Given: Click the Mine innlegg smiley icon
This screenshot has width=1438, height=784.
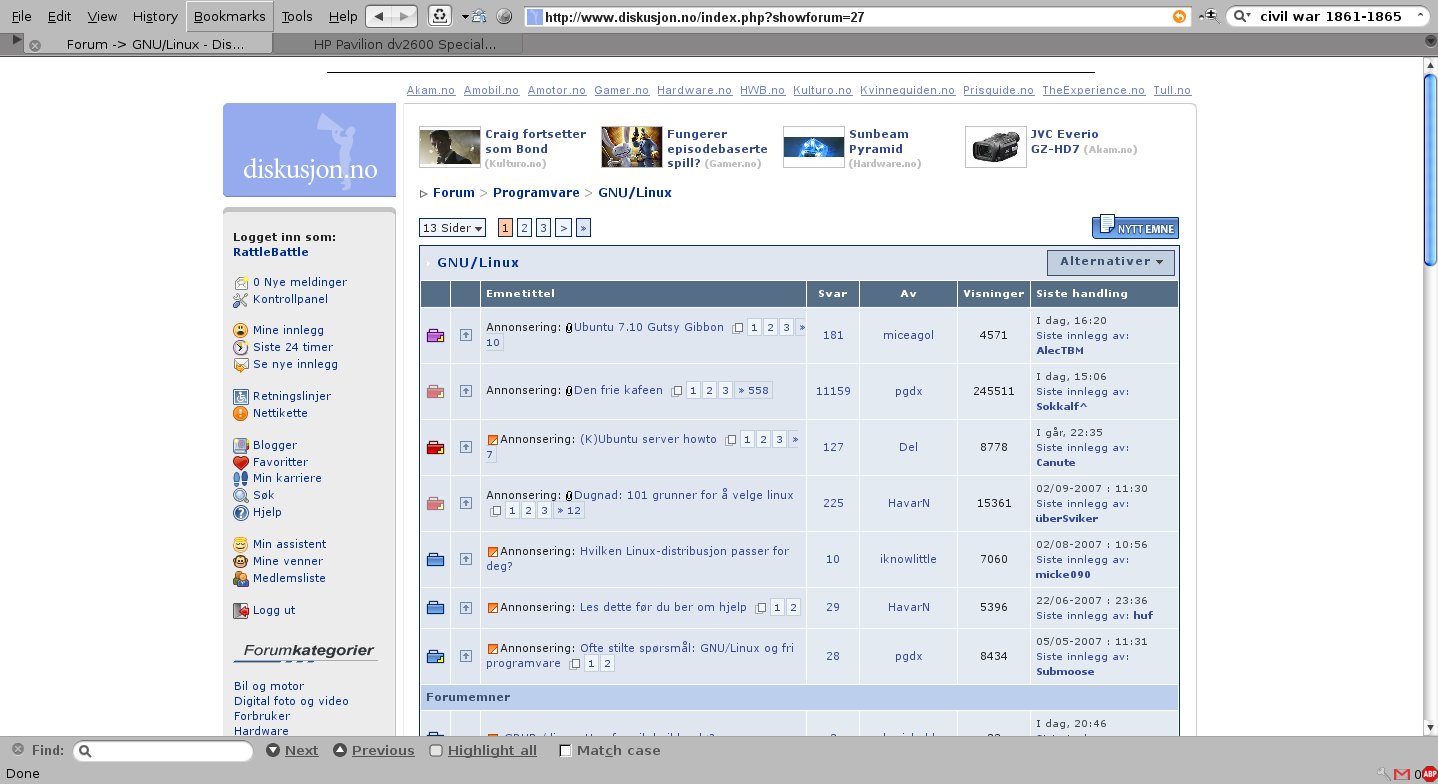Looking at the screenshot, I should (x=240, y=330).
